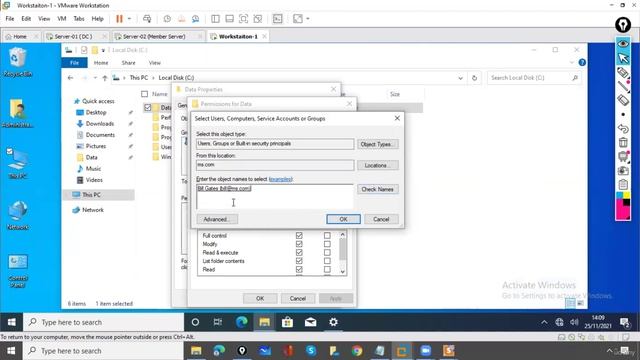Capture screen with the camera icon

click(623, 170)
